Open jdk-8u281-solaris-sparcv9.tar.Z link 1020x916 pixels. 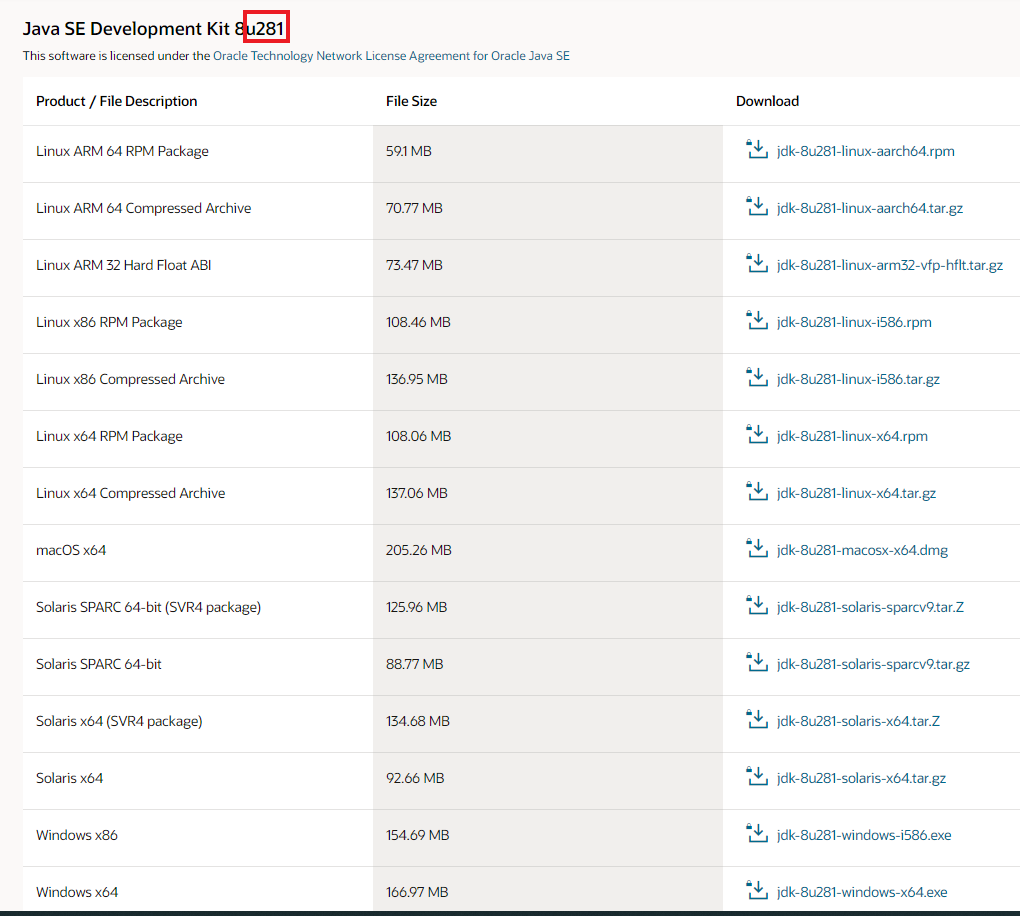(x=870, y=607)
